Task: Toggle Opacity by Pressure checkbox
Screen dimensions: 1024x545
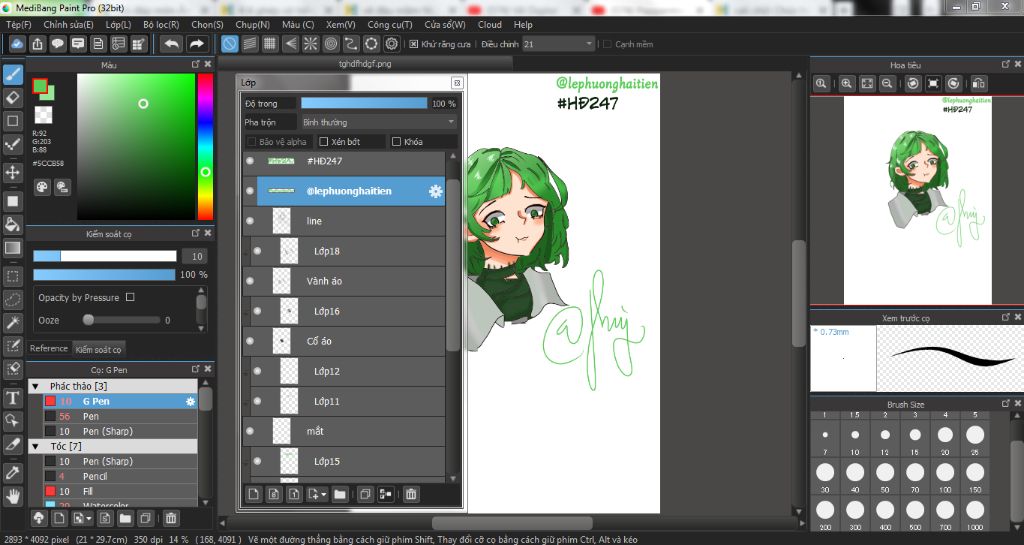Action: 130,297
